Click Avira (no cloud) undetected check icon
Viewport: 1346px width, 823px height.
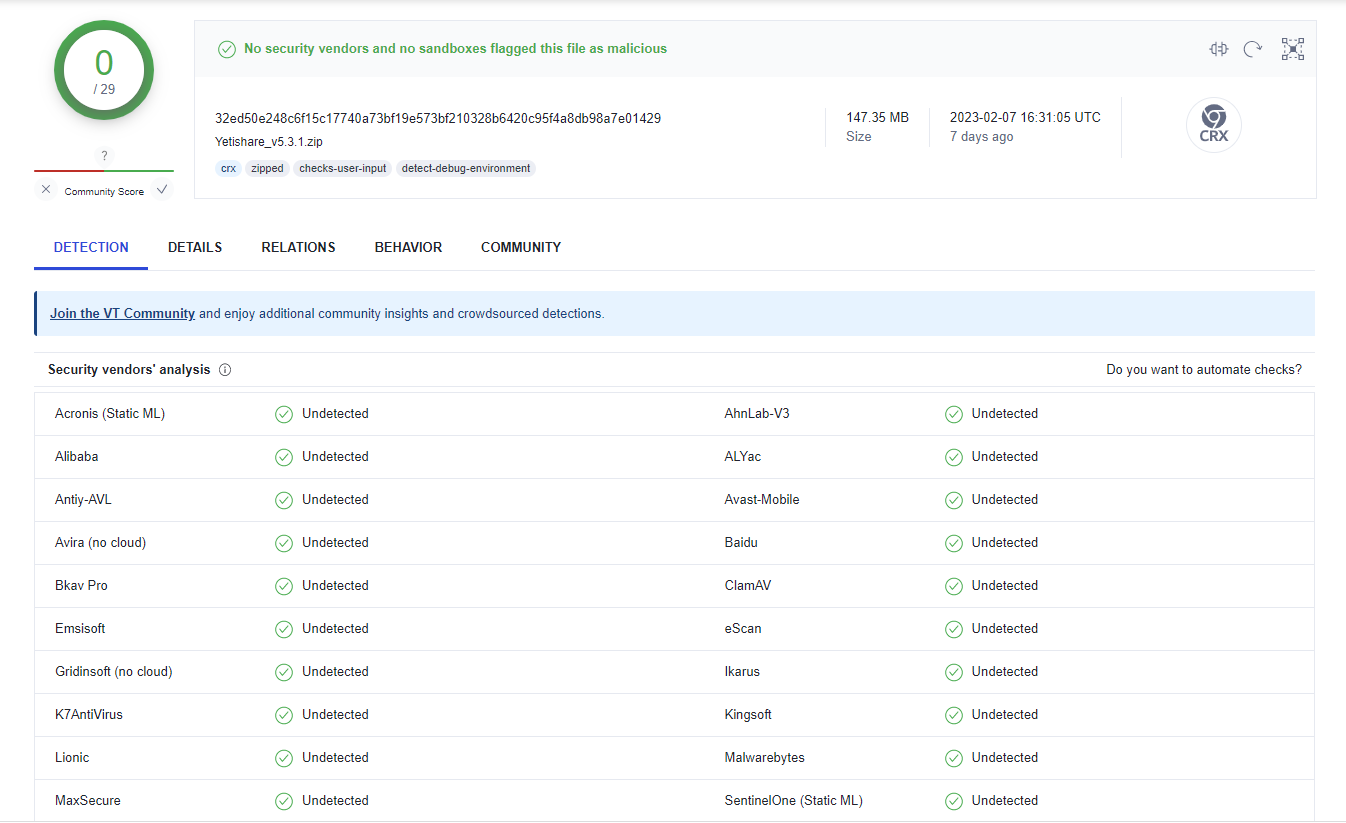(x=284, y=543)
